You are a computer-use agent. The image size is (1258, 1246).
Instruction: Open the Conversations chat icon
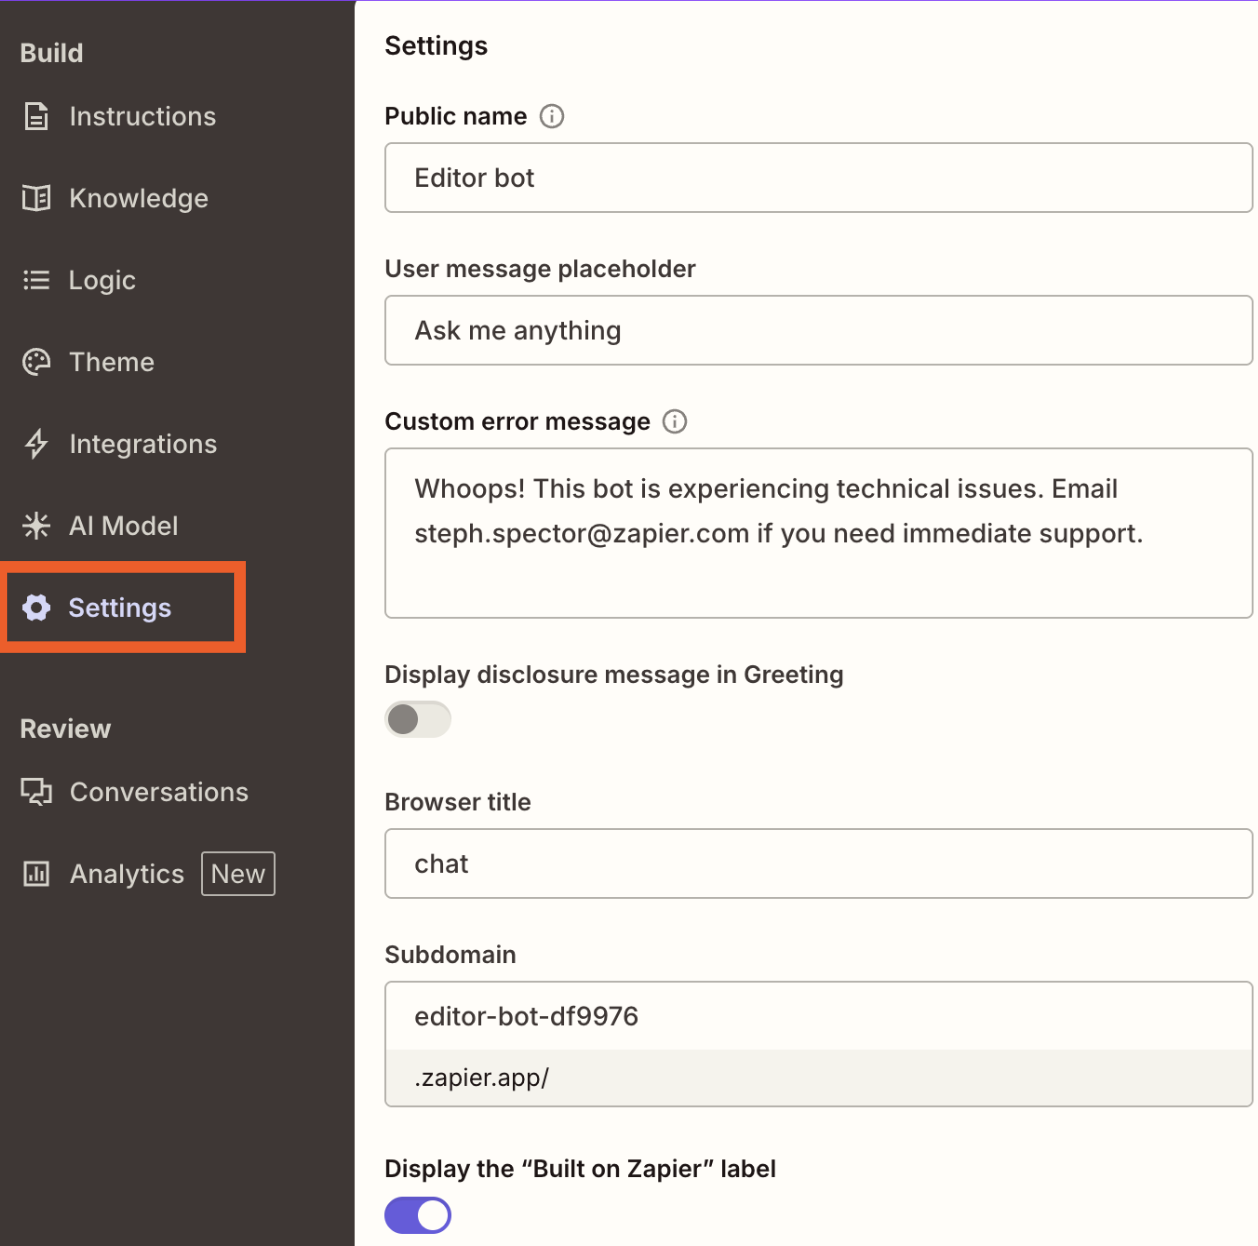(35, 791)
